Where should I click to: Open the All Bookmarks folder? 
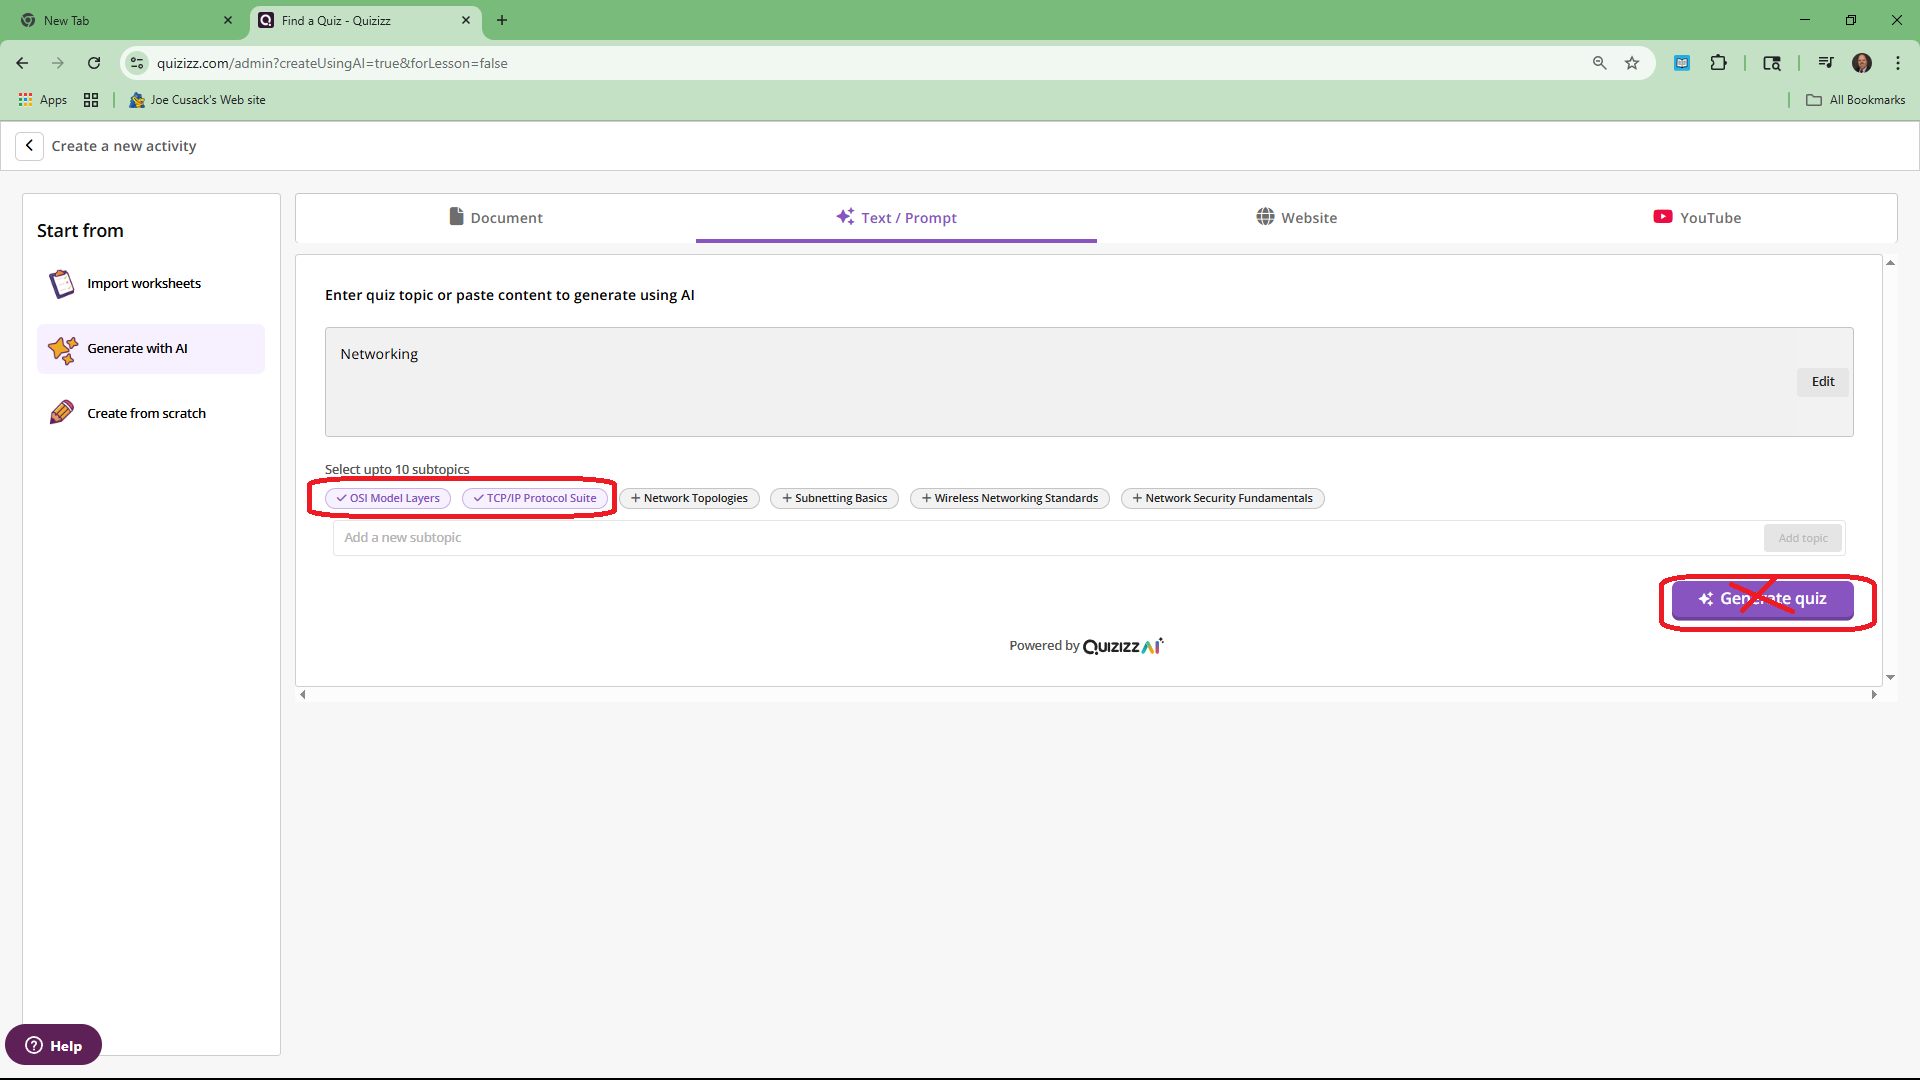click(1855, 100)
